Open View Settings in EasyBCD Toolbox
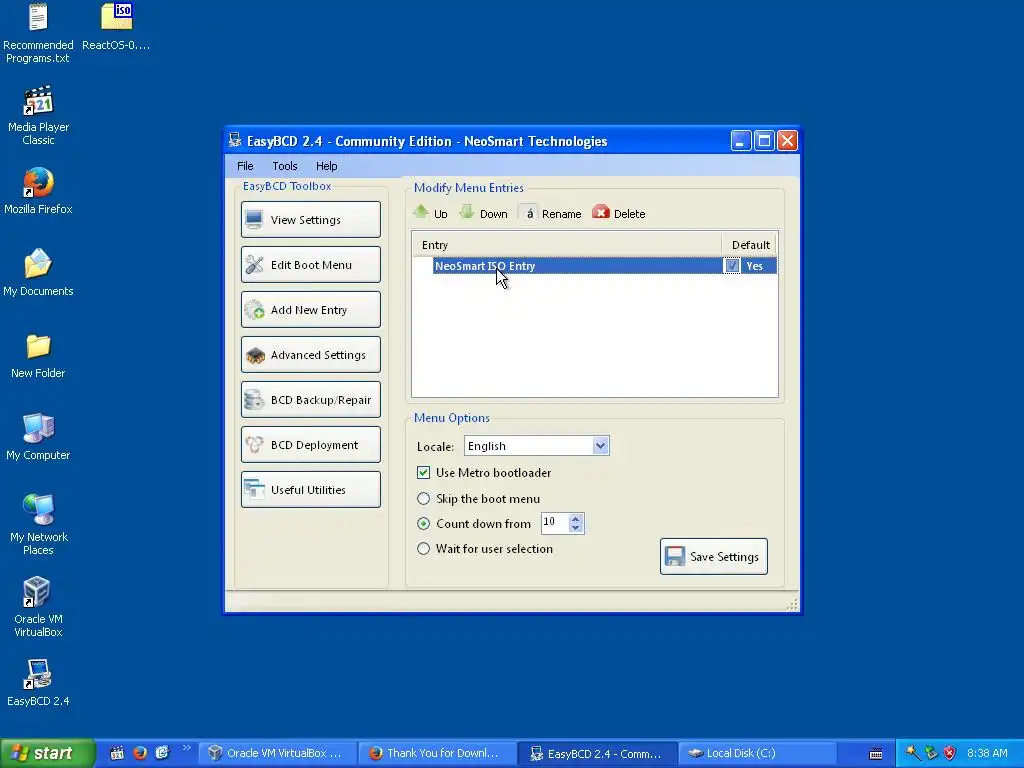This screenshot has width=1024, height=768. coord(311,219)
